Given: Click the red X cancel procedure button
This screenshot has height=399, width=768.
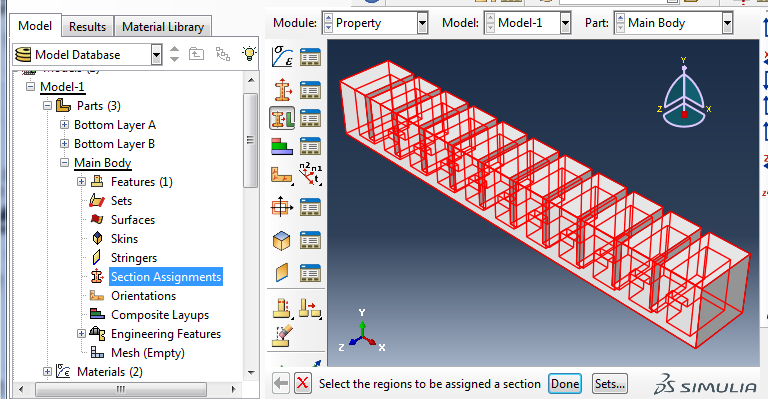Looking at the screenshot, I should [303, 383].
